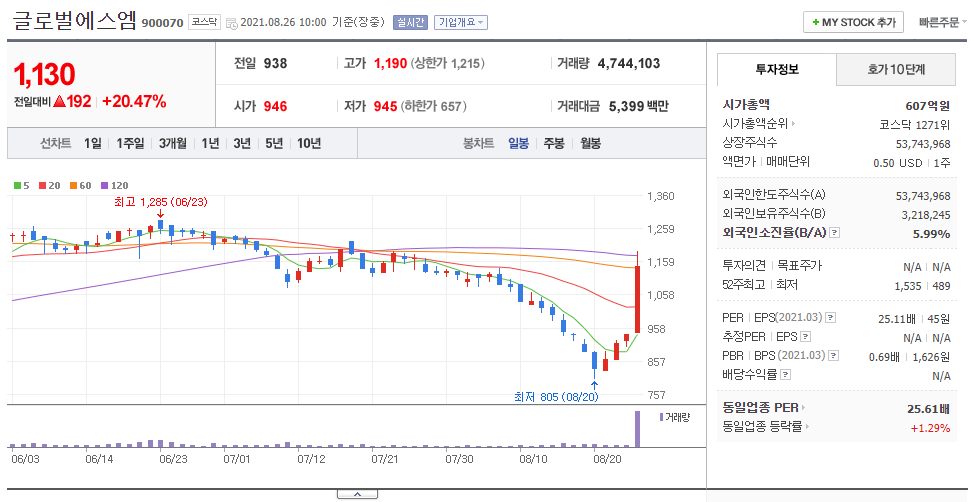The width and height of the screenshot is (974, 502).
Task: Open help icon for PBR BPS row
Action: (x=834, y=355)
